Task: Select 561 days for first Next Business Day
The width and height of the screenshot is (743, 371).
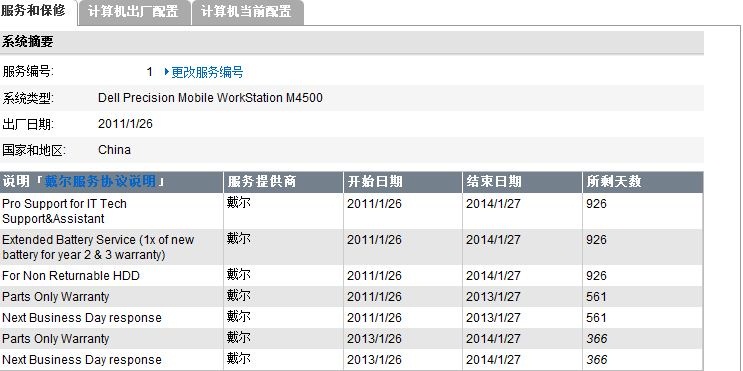Action: 596,318
